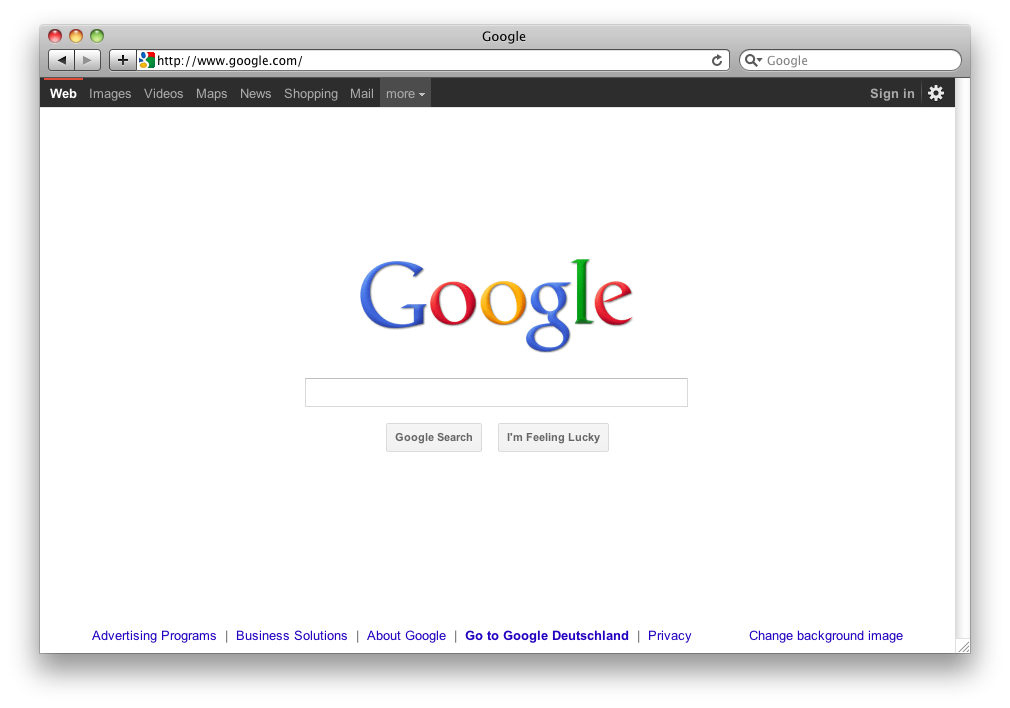Open the Google settings gear icon

click(x=936, y=93)
